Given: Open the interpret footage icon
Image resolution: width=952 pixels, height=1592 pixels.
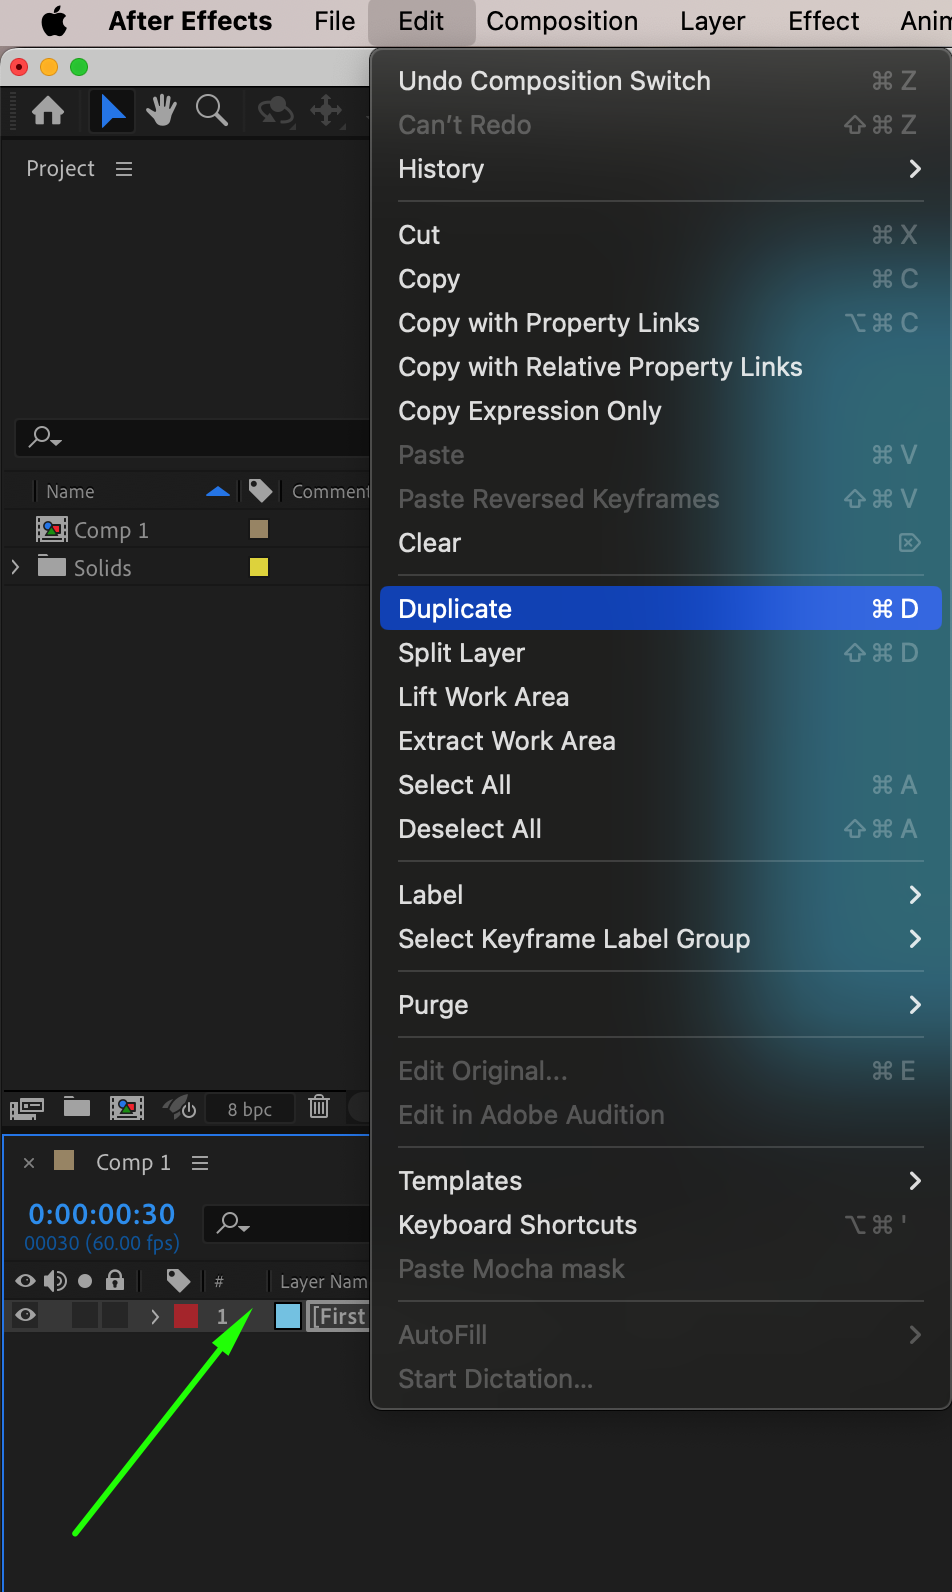Looking at the screenshot, I should pyautogui.click(x=27, y=1107).
